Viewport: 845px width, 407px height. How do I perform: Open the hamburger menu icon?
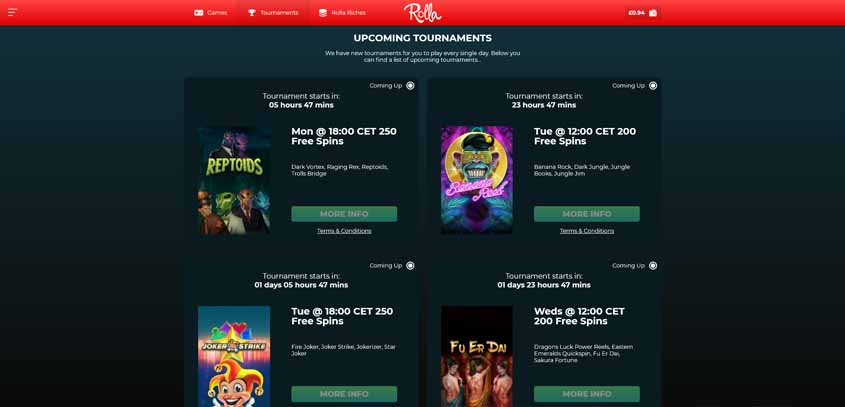(12, 12)
